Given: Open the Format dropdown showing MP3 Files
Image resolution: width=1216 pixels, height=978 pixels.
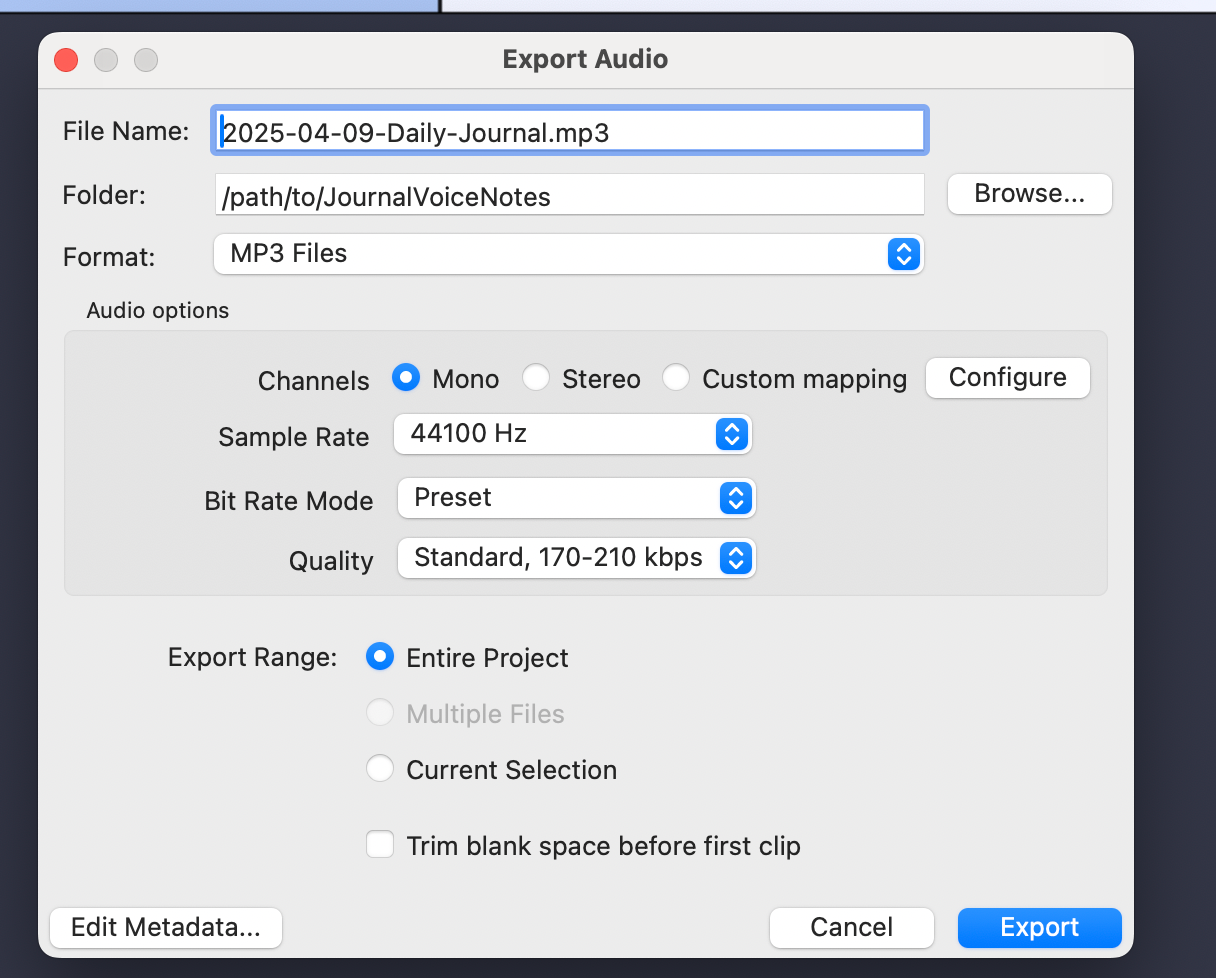Looking at the screenshot, I should click(x=568, y=254).
